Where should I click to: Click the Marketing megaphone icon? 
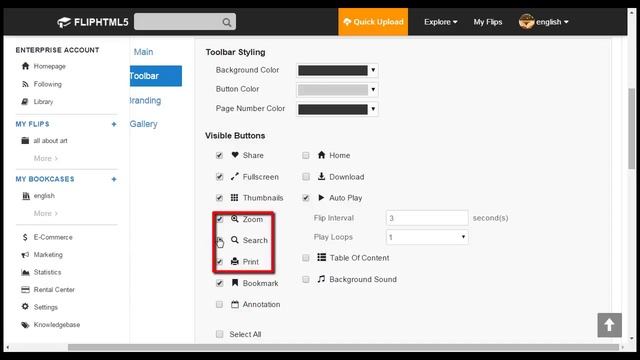[25, 255]
